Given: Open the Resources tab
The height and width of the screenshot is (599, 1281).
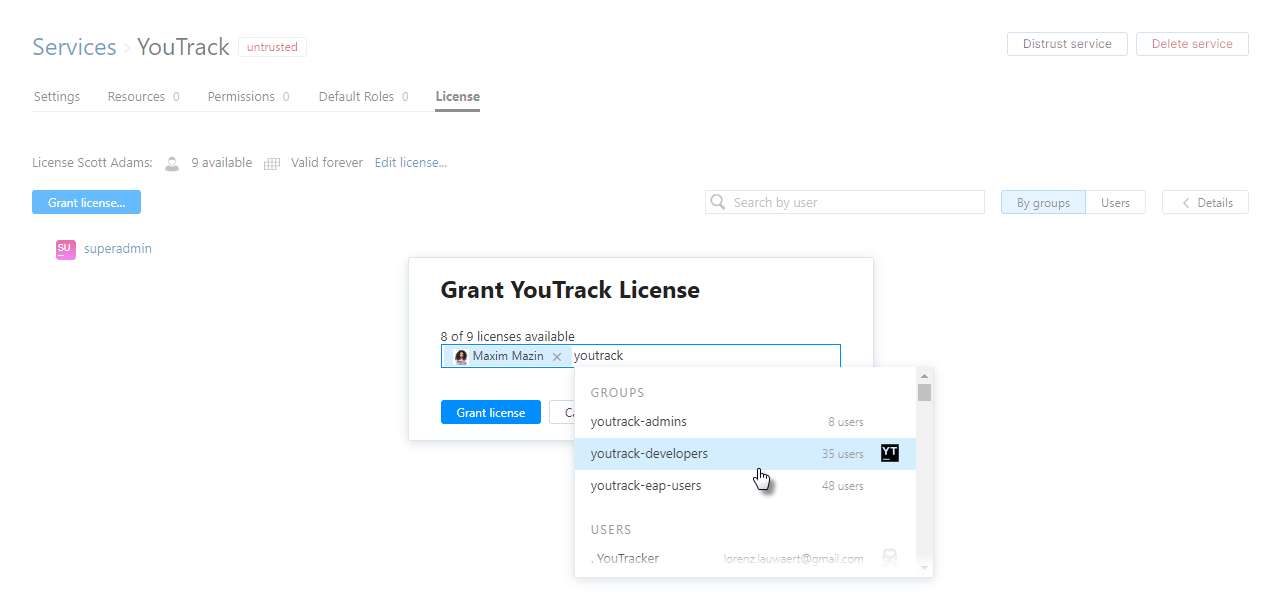Looking at the screenshot, I should click(x=143, y=97).
